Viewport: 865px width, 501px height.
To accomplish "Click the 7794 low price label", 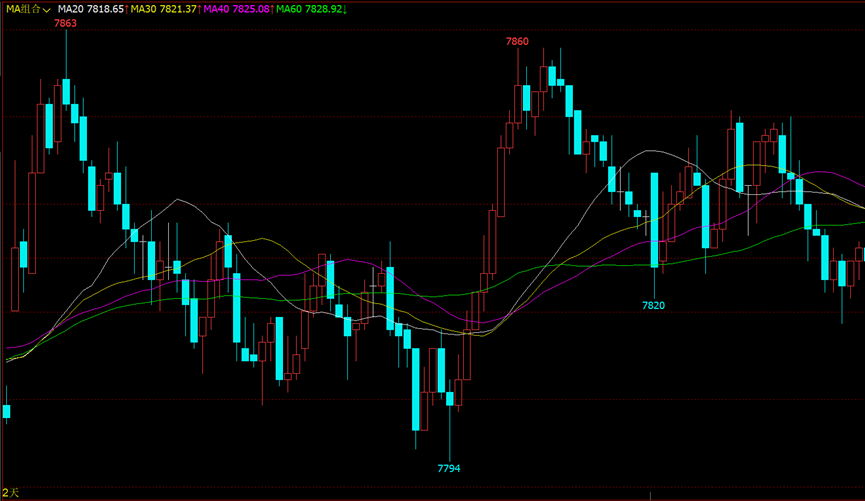I will (x=448, y=468).
